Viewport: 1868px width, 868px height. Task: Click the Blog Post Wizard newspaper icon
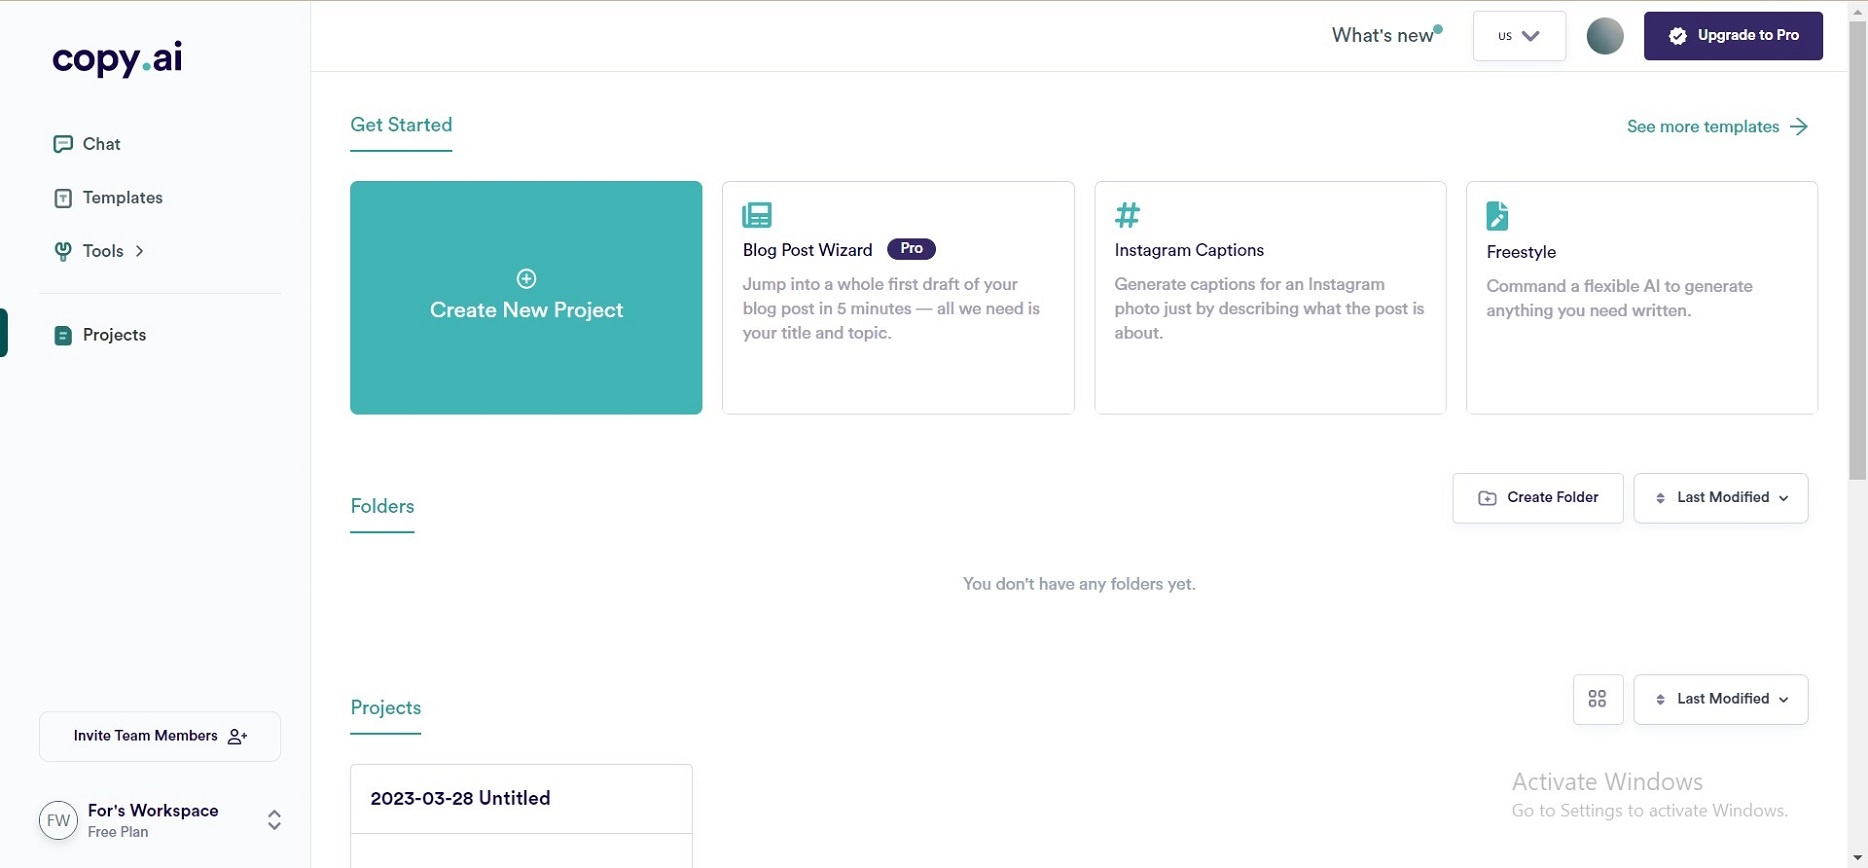[757, 215]
